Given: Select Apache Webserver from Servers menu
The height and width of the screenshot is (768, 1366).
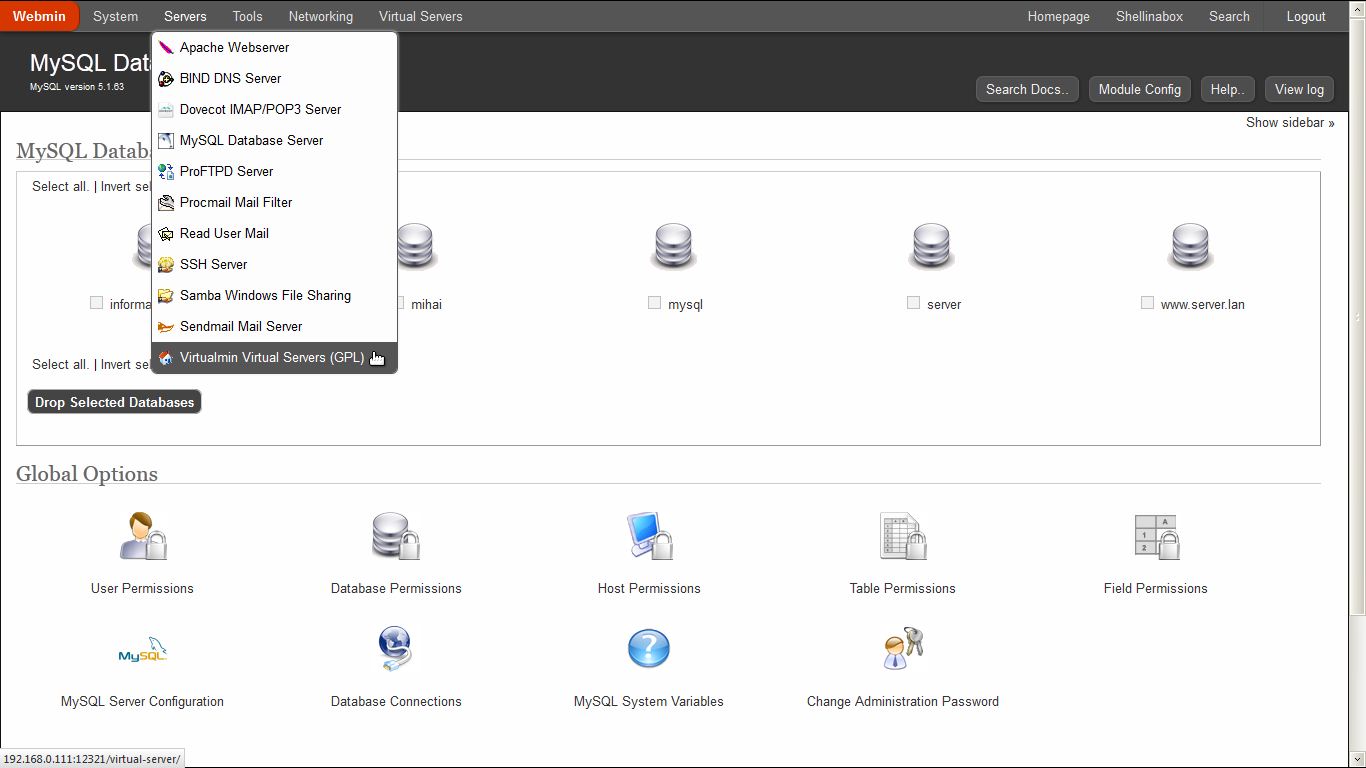Looking at the screenshot, I should 234,47.
